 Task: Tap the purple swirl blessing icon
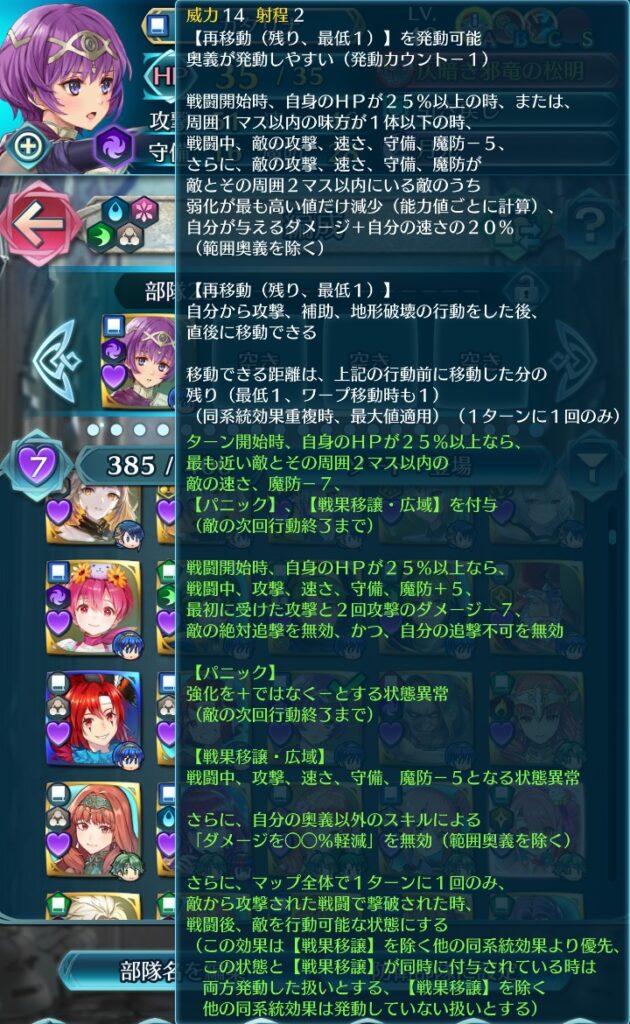112,148
